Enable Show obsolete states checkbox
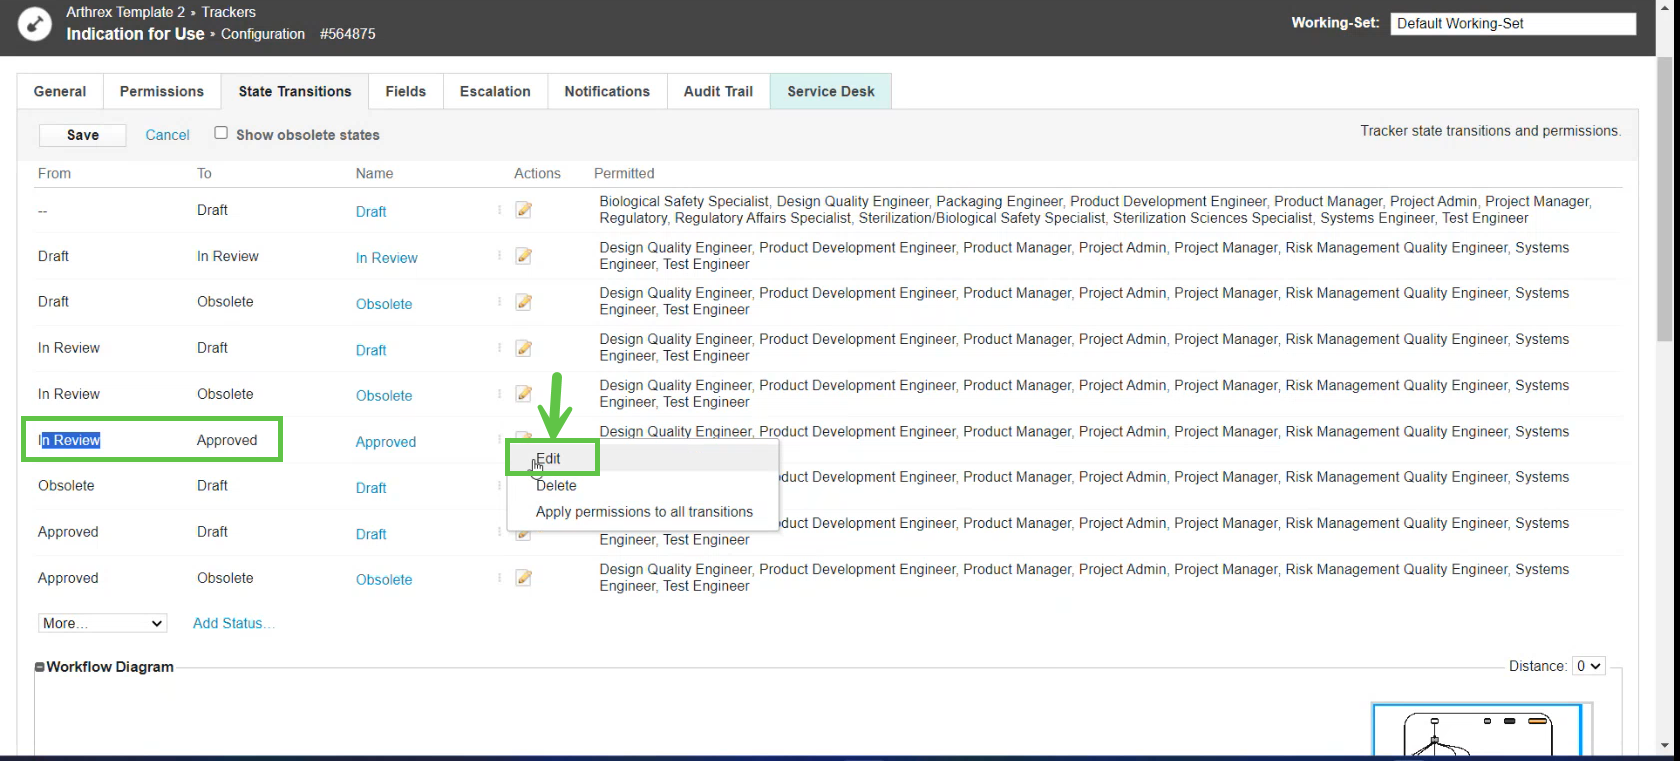1680x761 pixels. tap(221, 133)
